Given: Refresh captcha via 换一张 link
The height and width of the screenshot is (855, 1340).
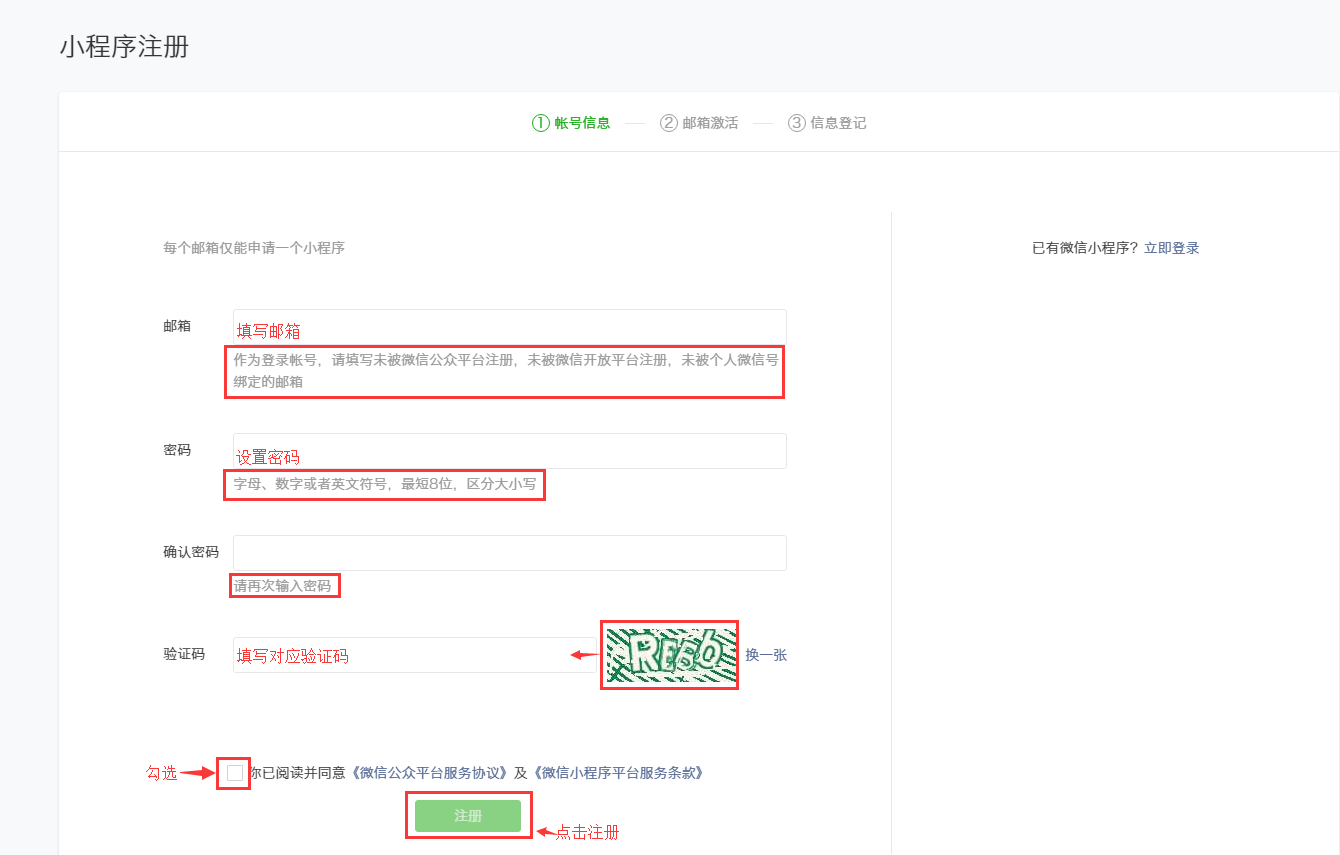Looking at the screenshot, I should point(766,655).
